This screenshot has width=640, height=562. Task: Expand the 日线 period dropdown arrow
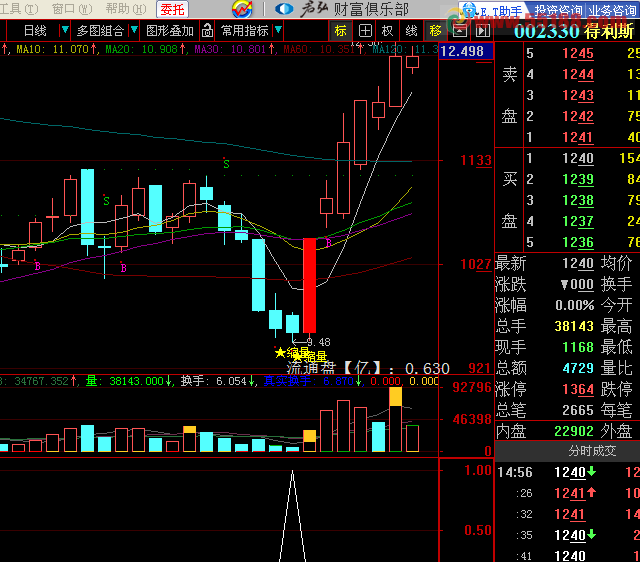65,30
